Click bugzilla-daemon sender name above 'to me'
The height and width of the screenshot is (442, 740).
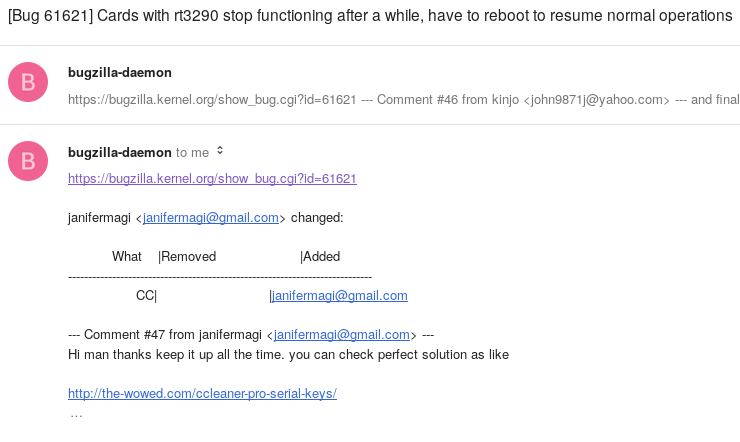click(x=120, y=152)
